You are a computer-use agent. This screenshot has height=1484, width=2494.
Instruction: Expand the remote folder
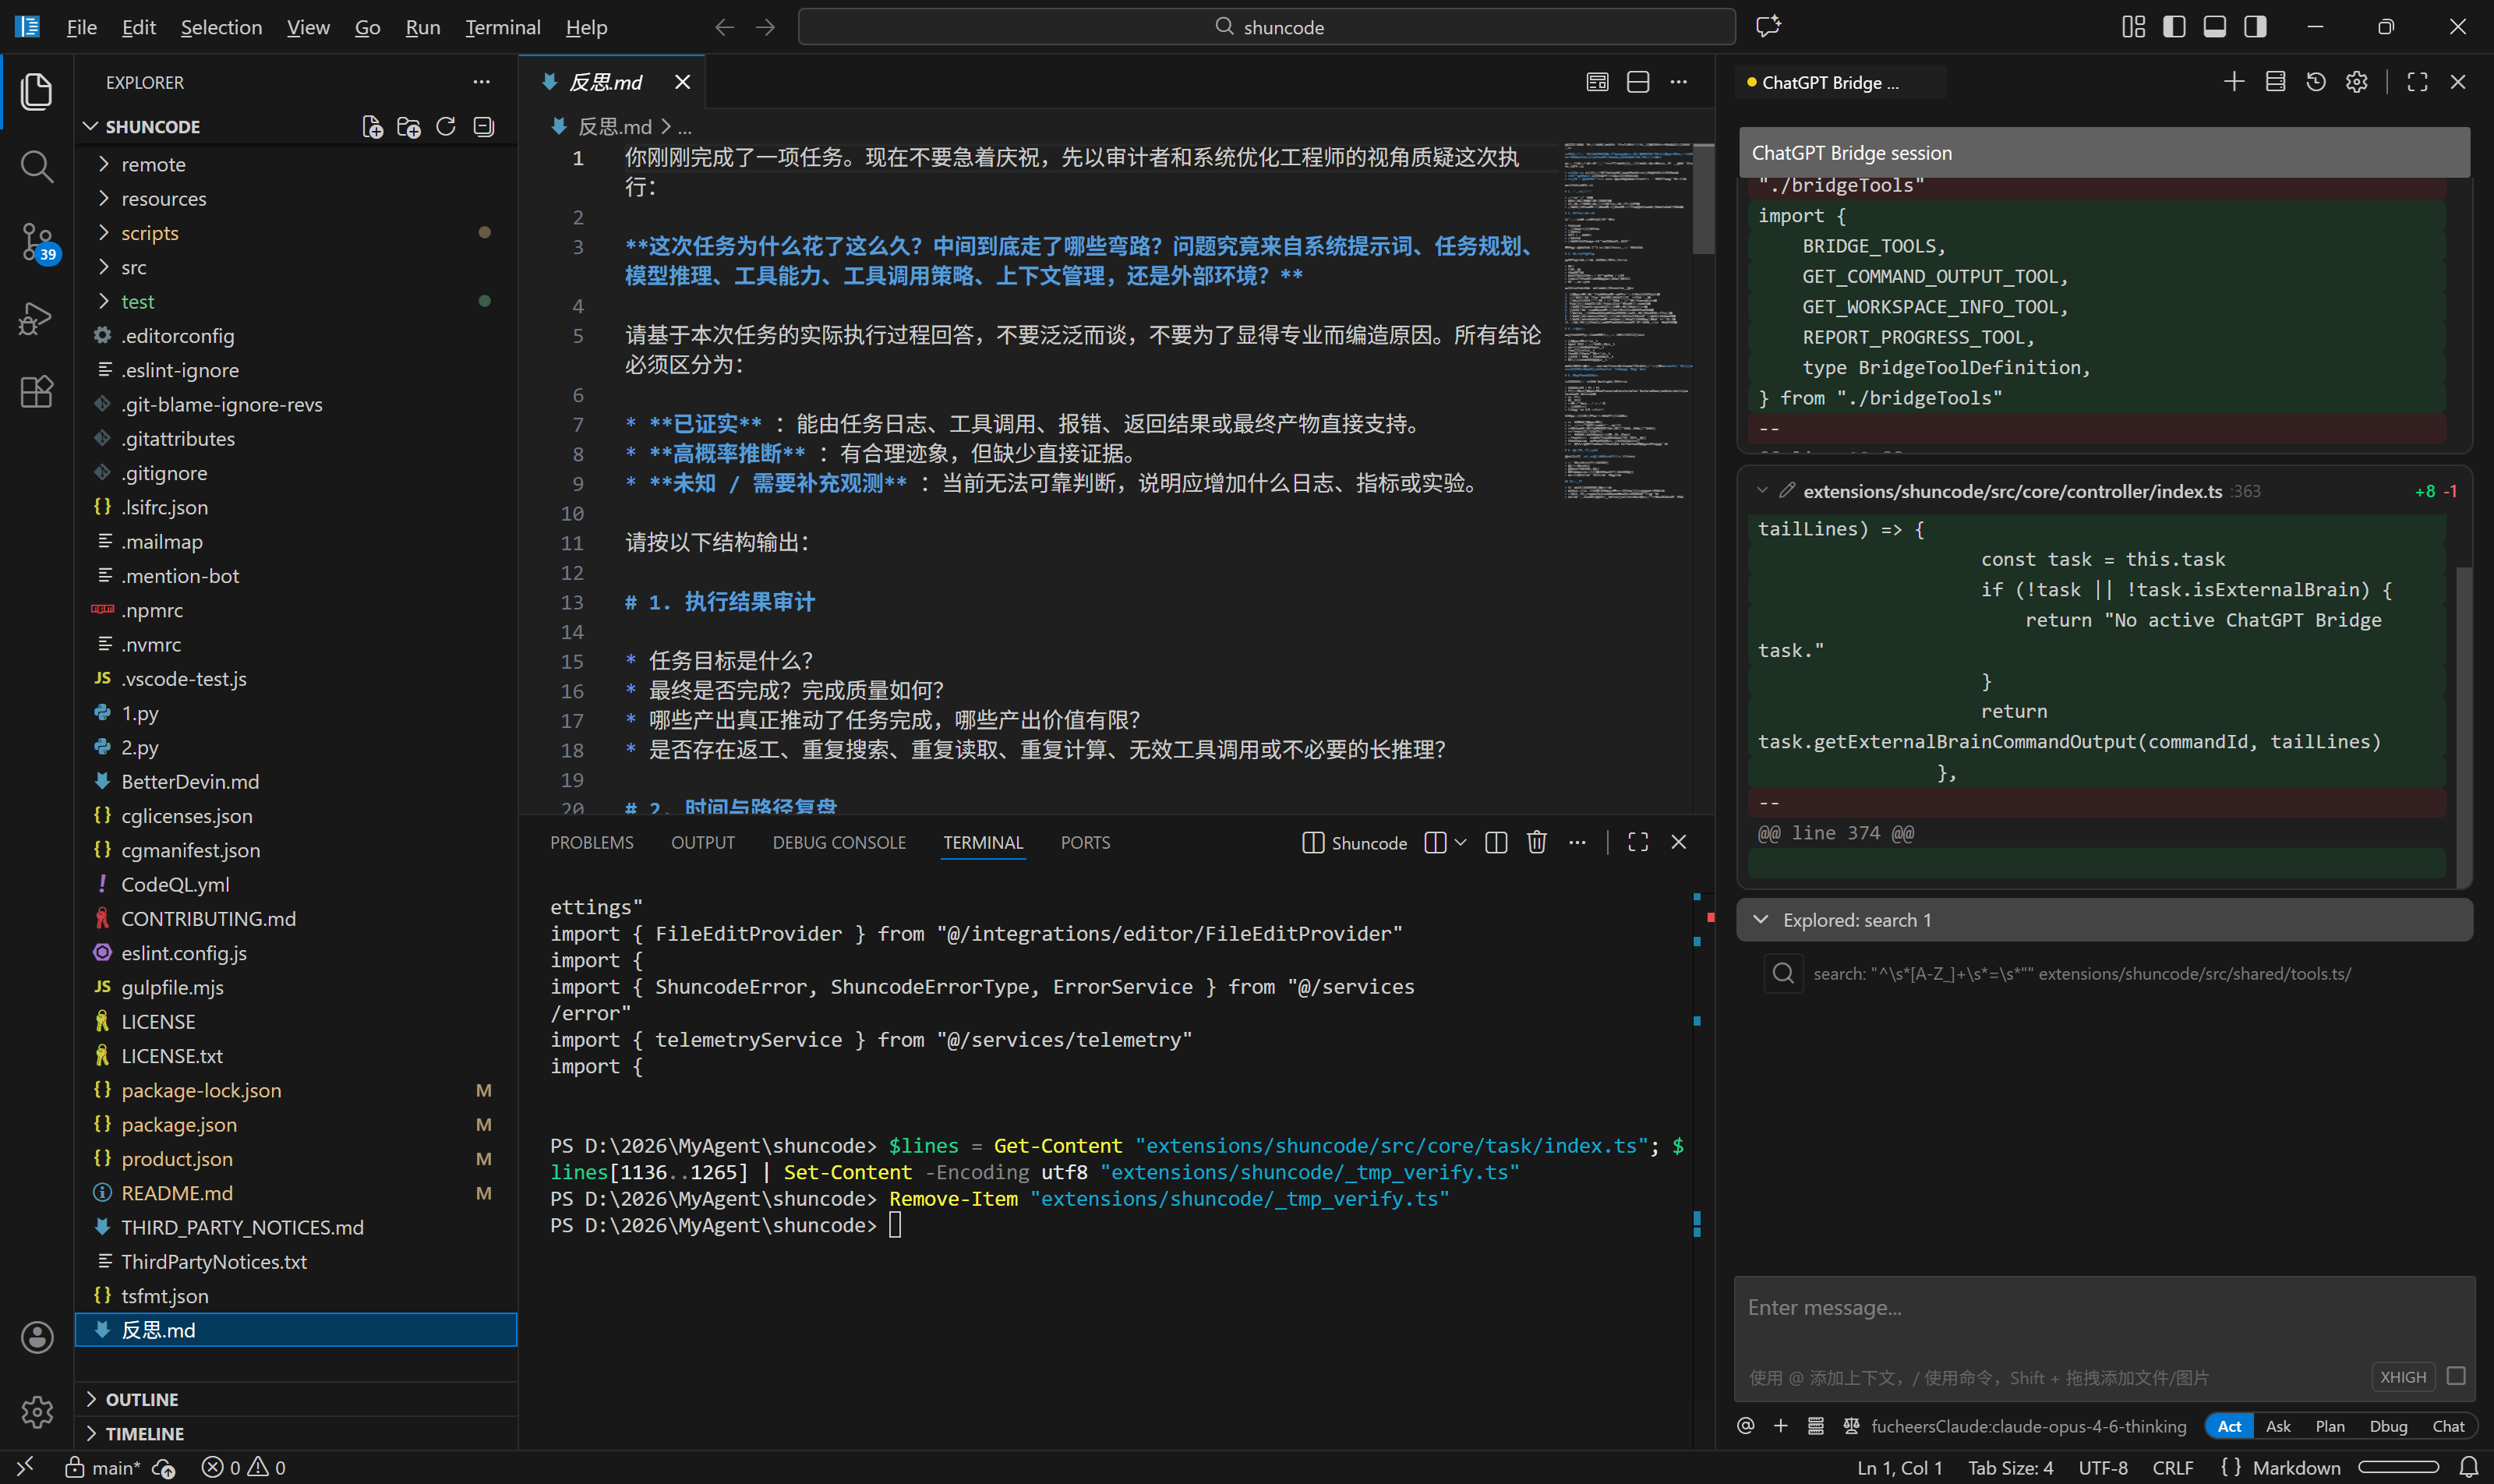296,164
